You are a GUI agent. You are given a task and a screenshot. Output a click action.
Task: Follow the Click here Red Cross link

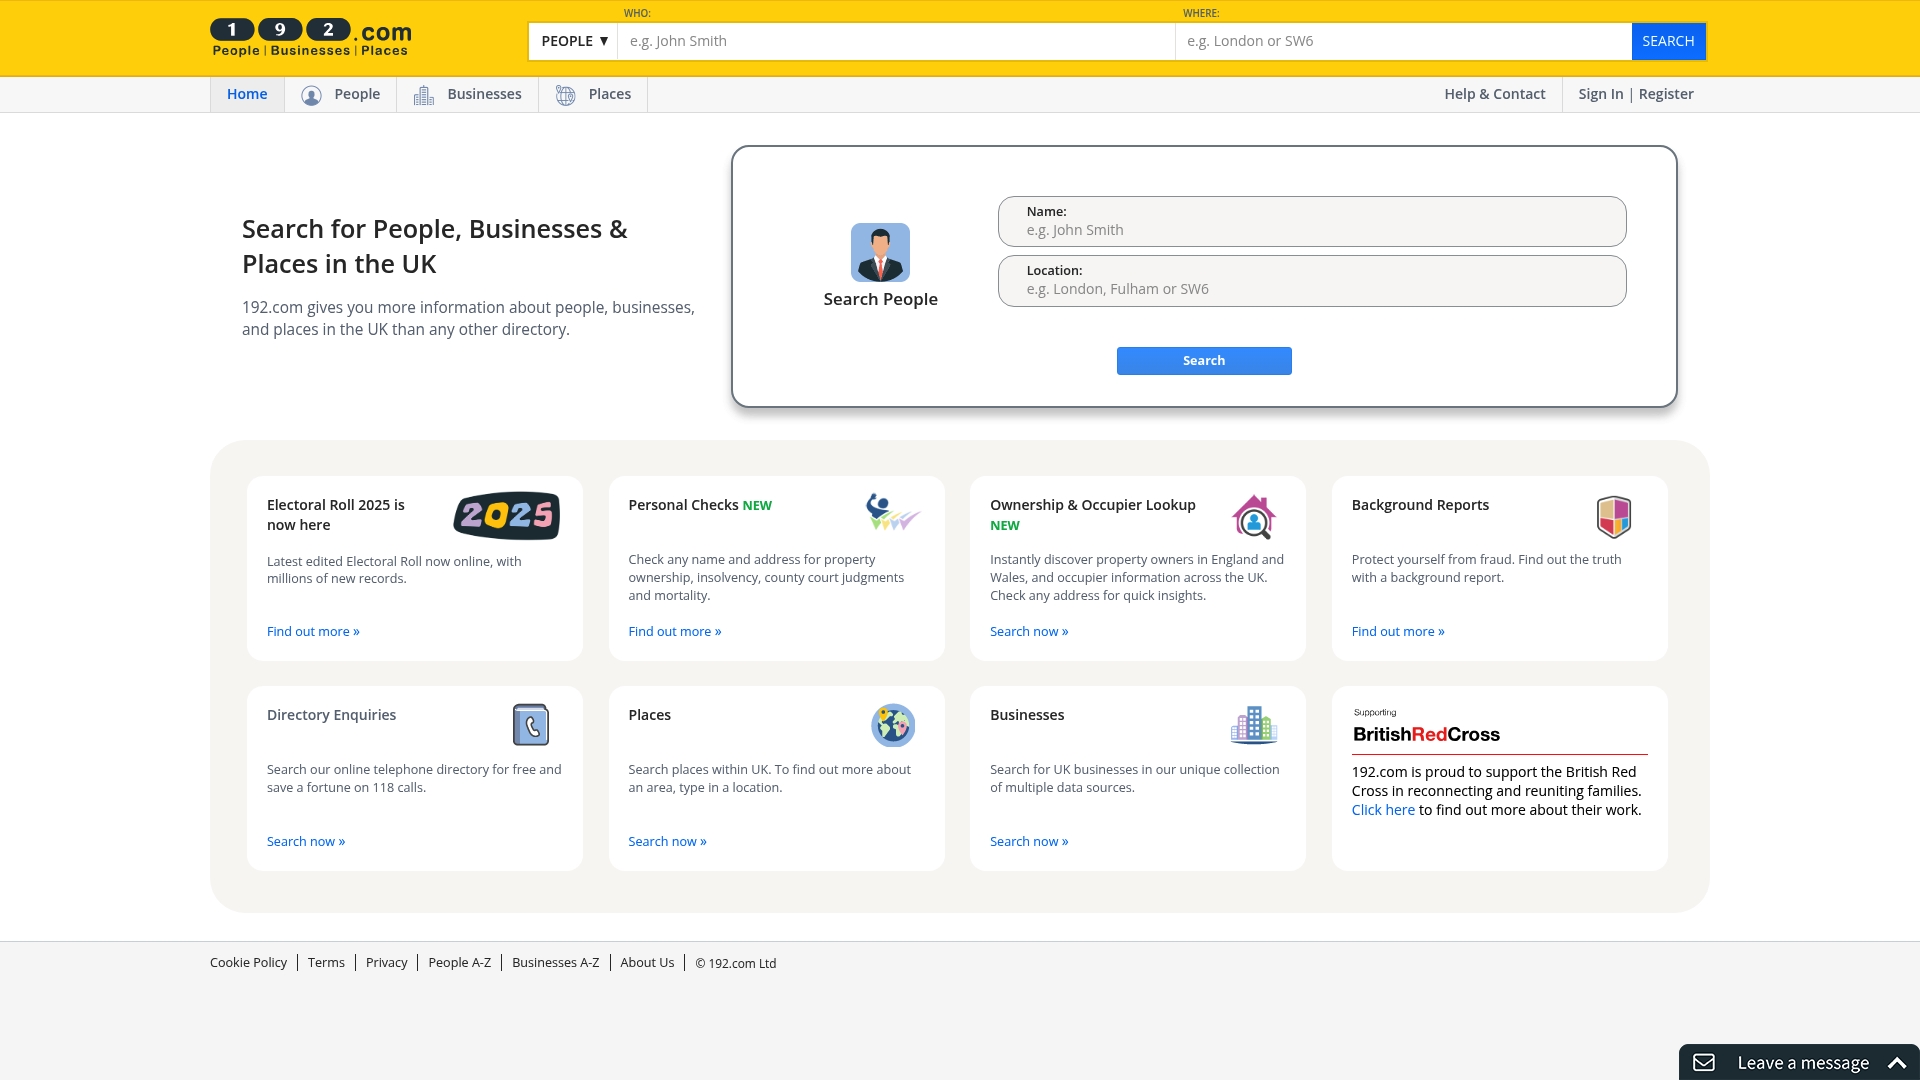(1383, 810)
